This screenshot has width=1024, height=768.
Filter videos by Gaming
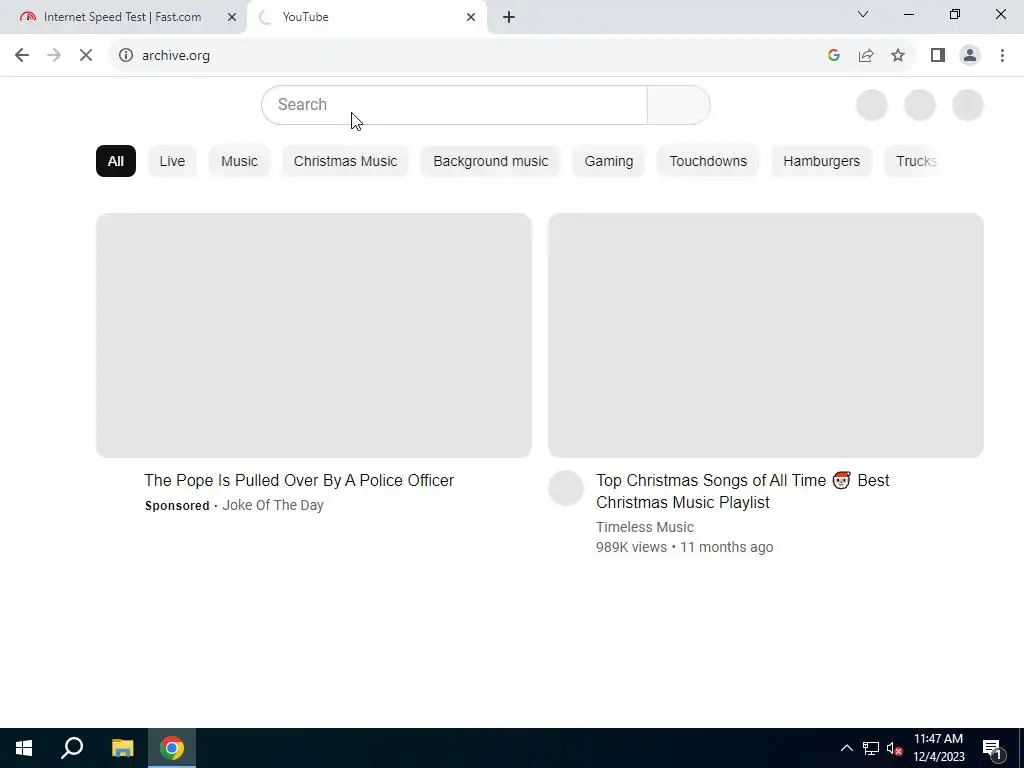609,161
